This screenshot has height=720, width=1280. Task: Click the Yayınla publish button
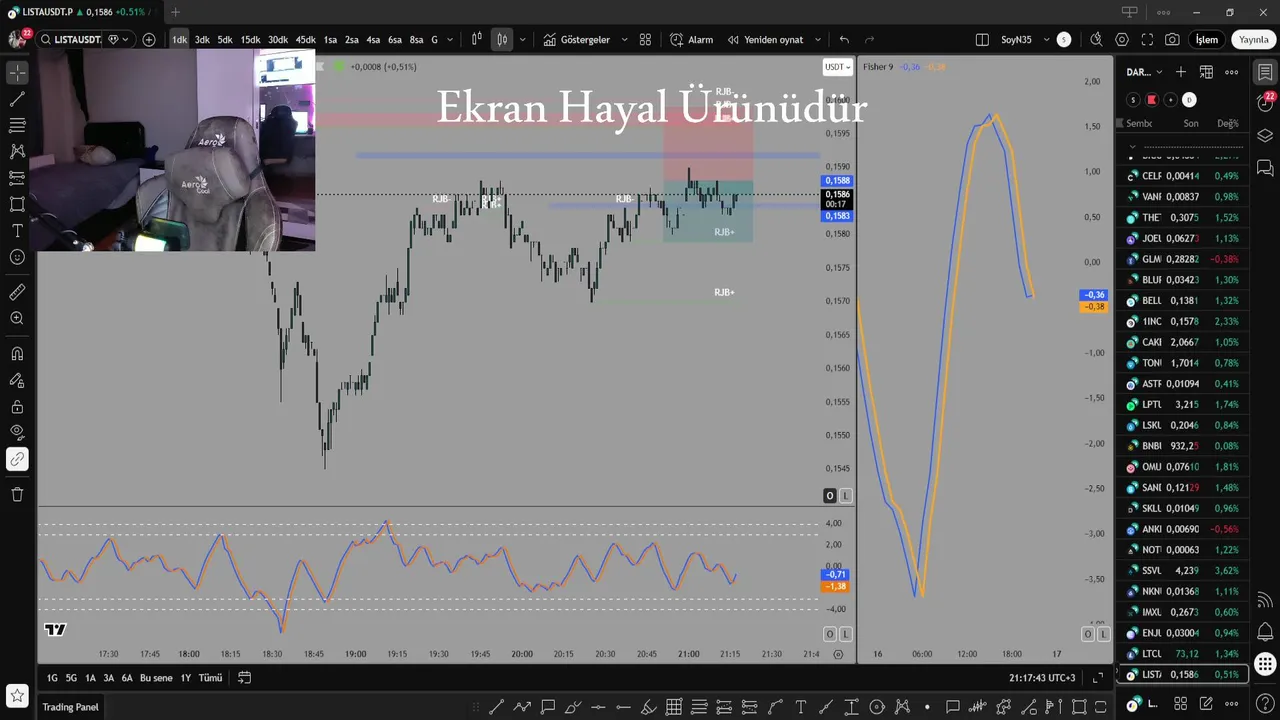pyautogui.click(x=1253, y=40)
